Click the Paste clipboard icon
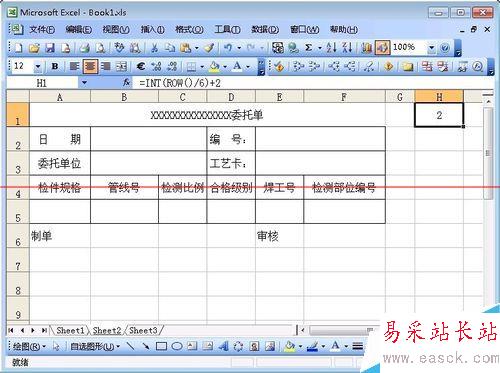Screen dimensions: 500x373 click(x=185, y=48)
